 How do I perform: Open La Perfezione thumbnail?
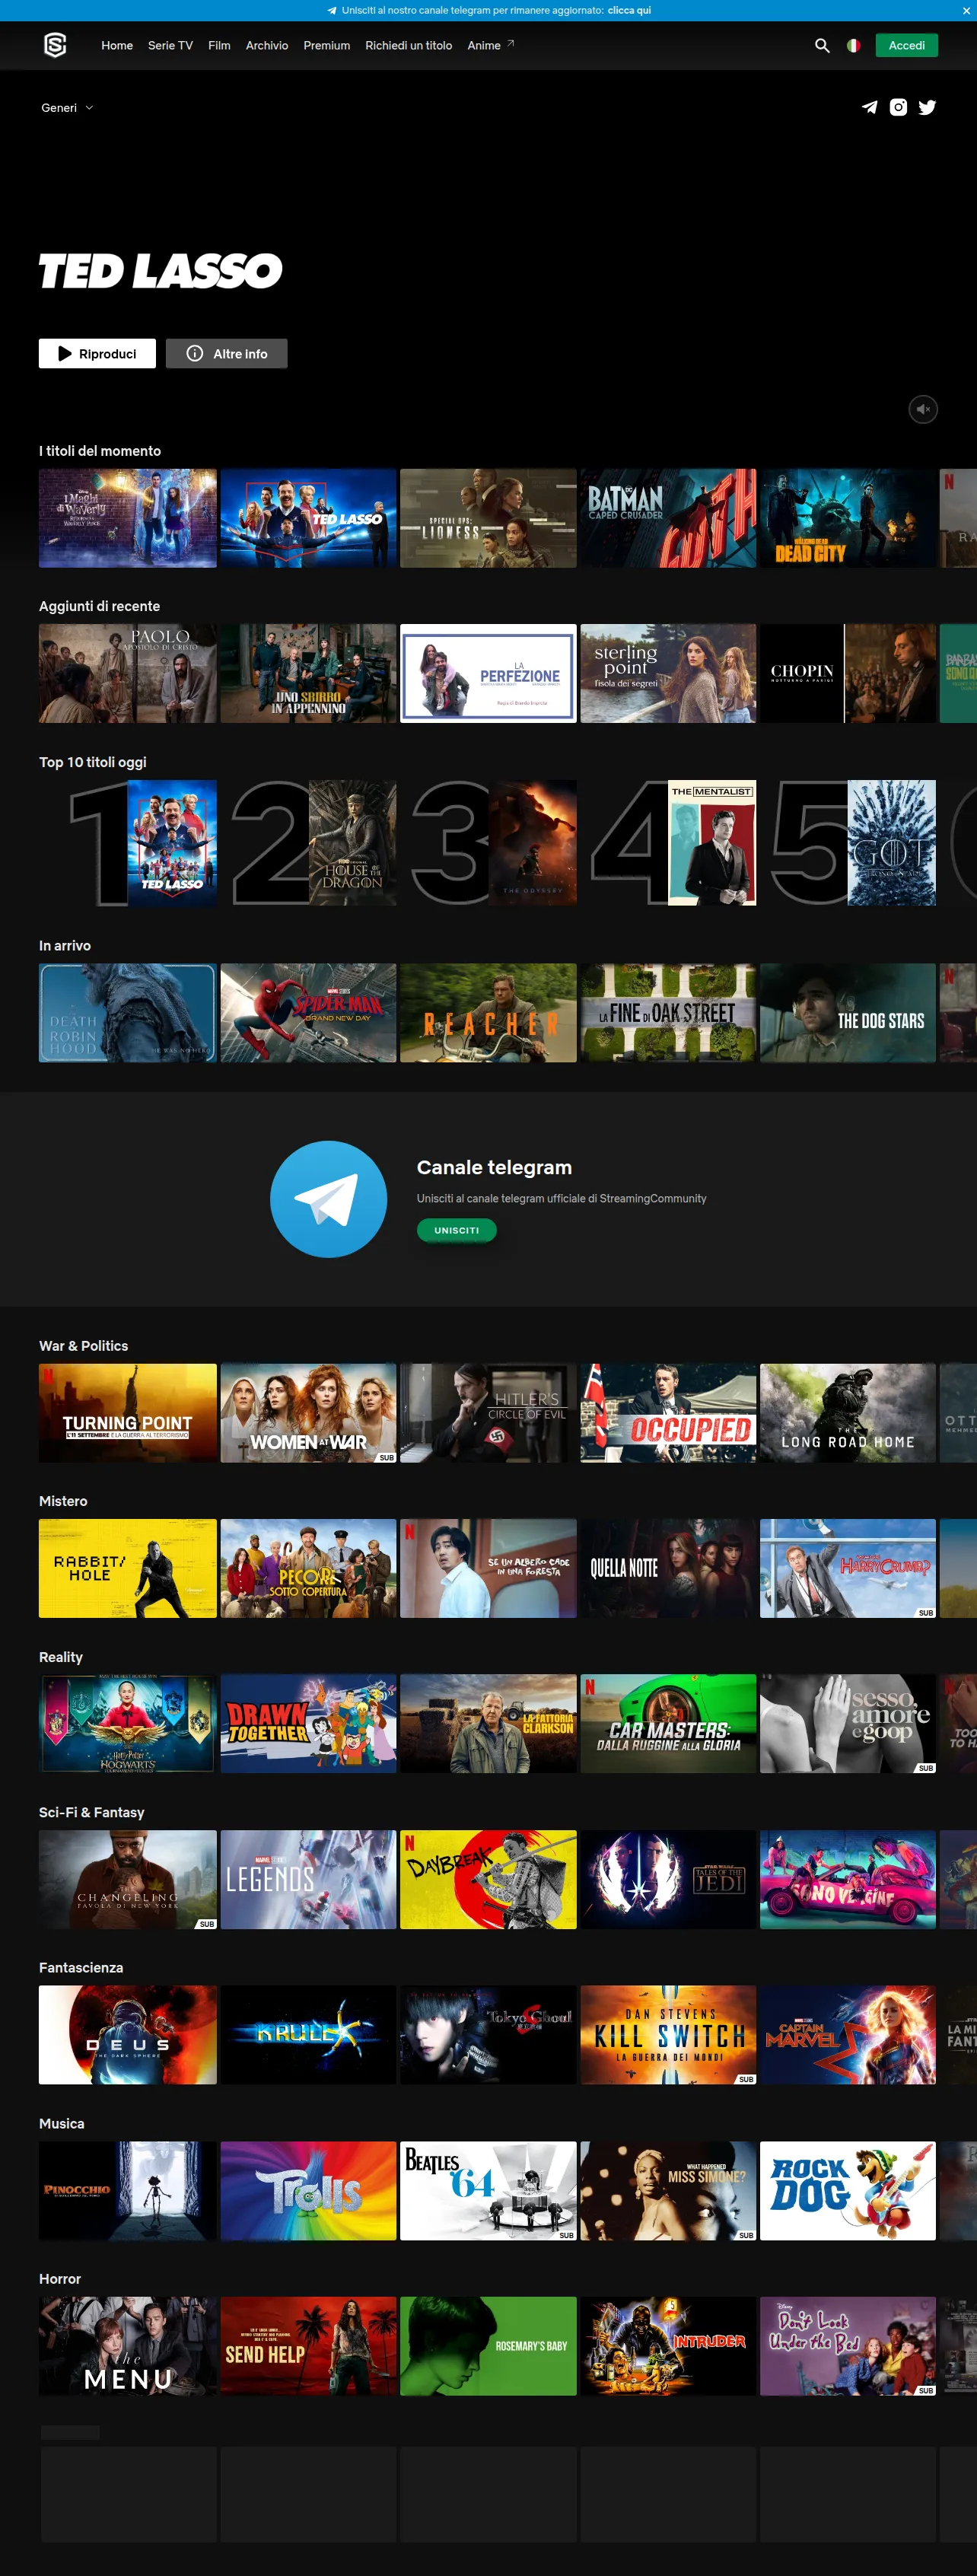click(488, 673)
